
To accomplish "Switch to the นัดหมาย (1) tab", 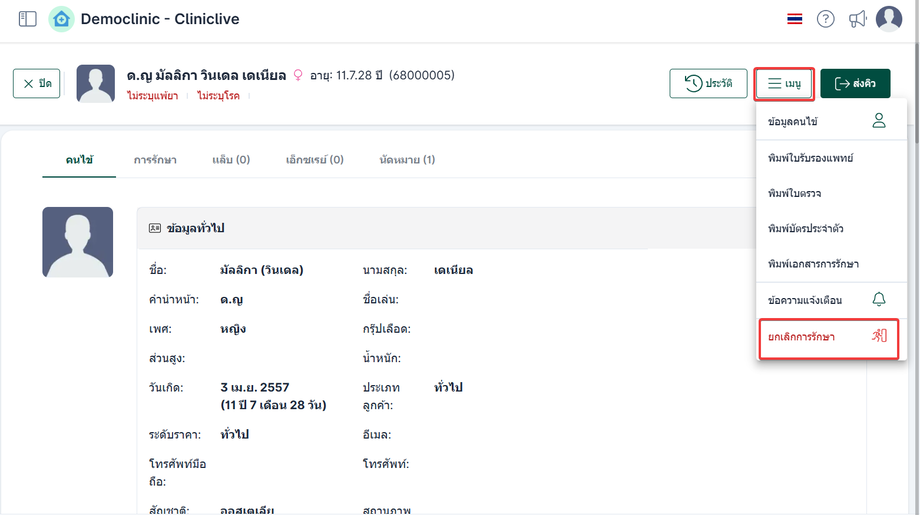I will [407, 160].
